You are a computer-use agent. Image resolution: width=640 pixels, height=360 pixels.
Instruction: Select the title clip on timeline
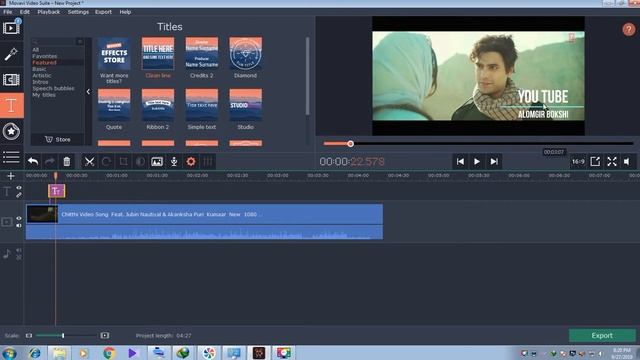tap(57, 191)
